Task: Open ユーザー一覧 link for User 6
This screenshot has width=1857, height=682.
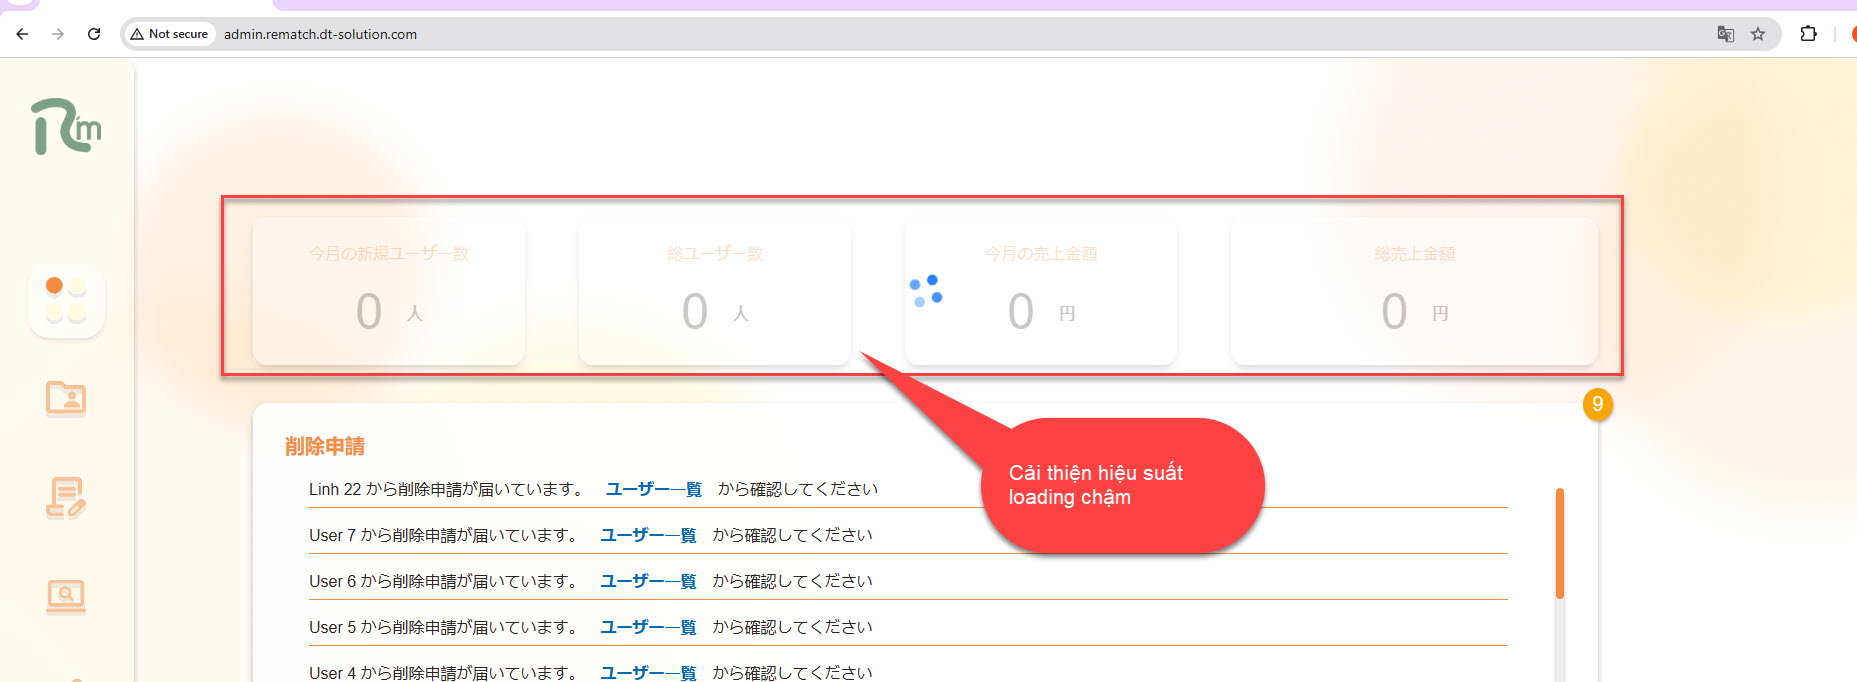Action: click(x=648, y=581)
